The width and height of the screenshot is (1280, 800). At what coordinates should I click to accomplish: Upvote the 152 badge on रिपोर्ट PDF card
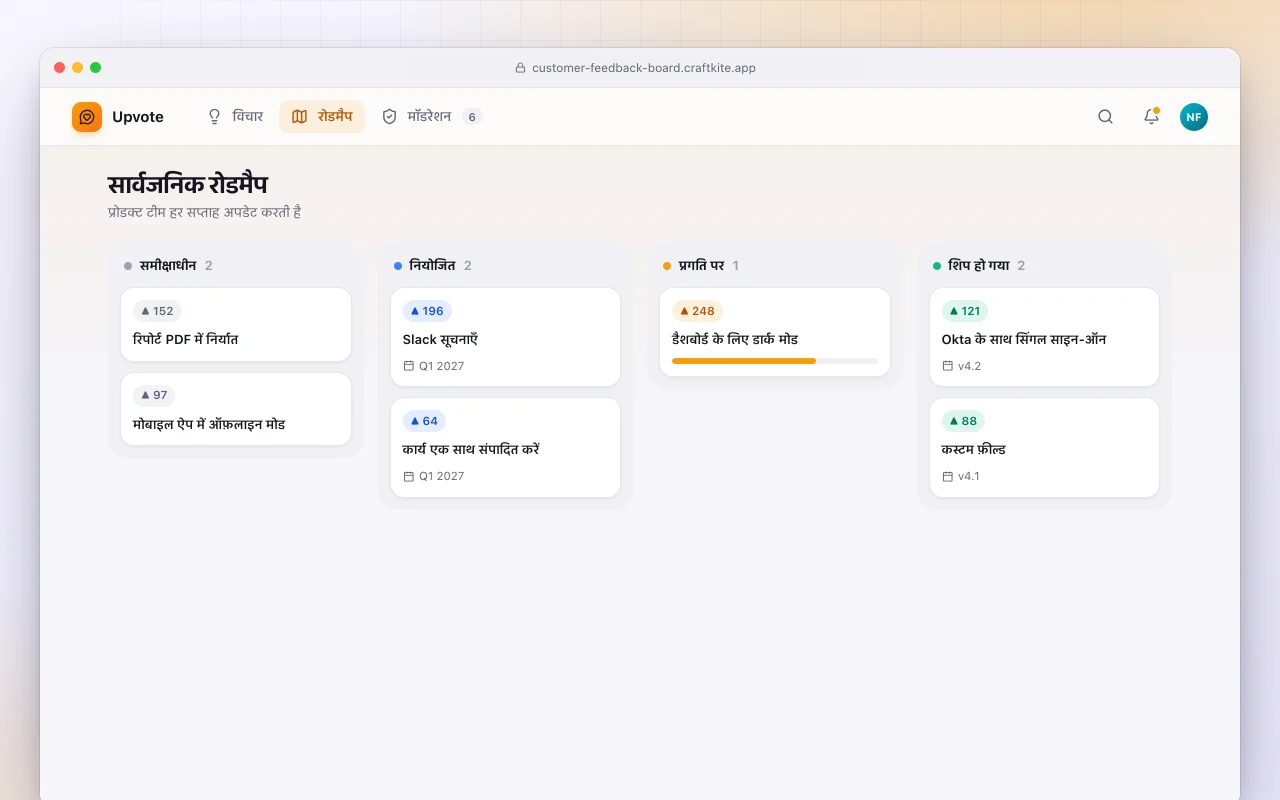158,311
